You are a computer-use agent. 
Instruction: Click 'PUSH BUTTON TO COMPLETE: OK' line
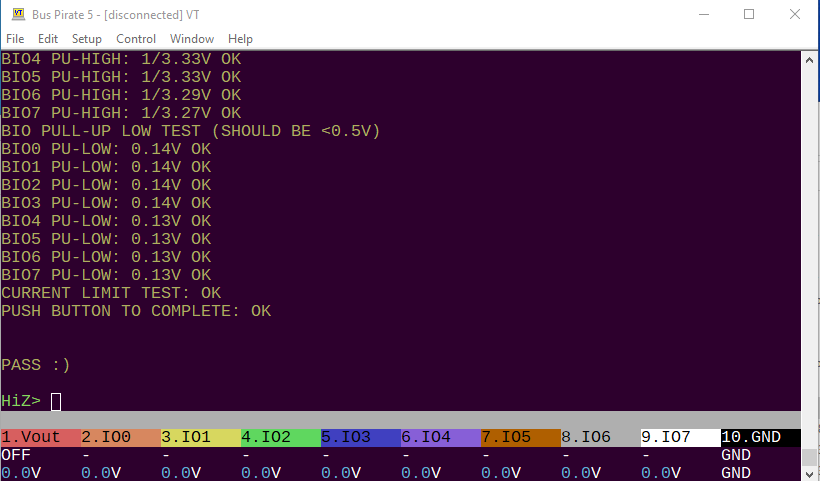pyautogui.click(x=136, y=311)
